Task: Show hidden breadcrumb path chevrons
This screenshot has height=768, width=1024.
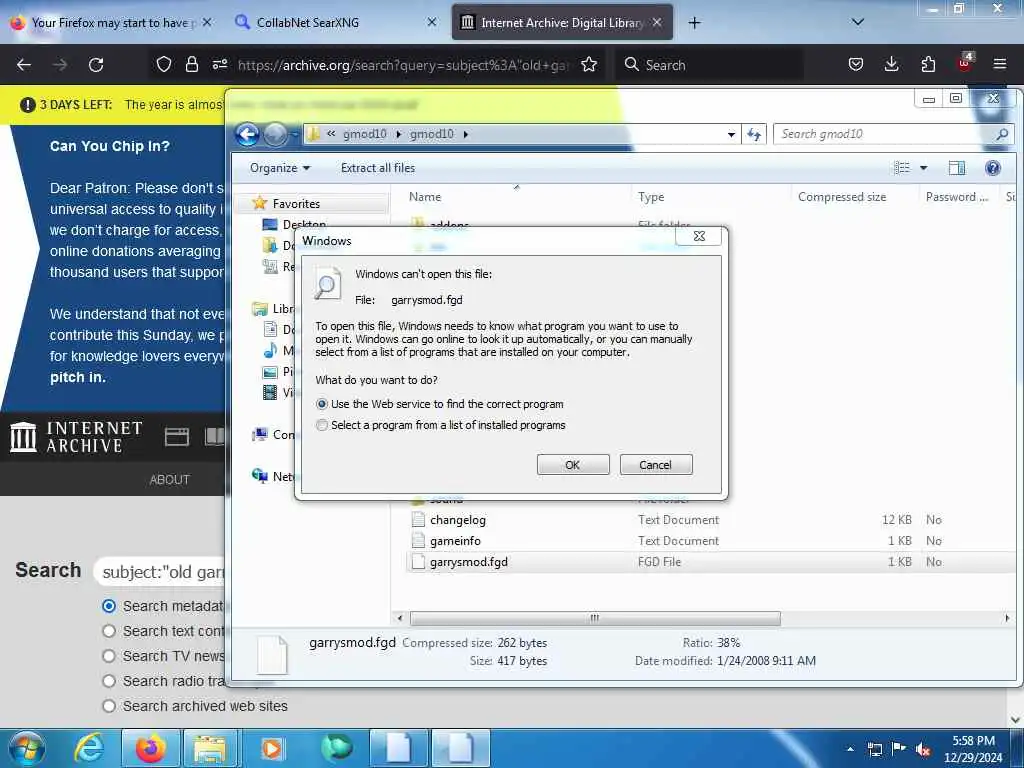Action: [331, 133]
